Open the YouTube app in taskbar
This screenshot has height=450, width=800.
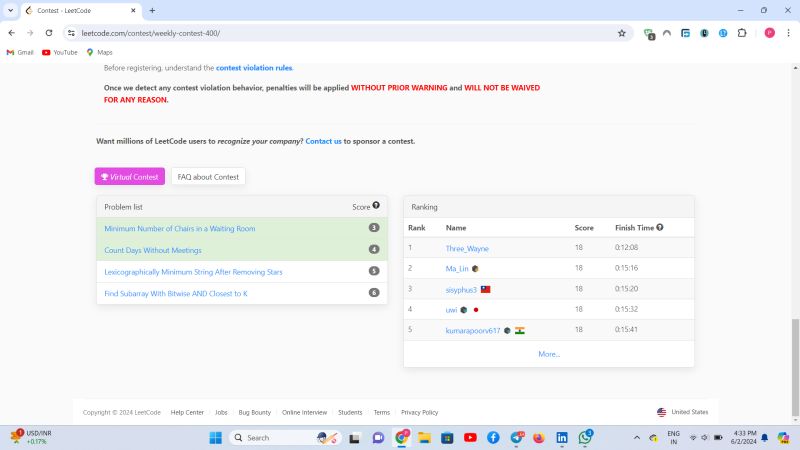point(470,438)
